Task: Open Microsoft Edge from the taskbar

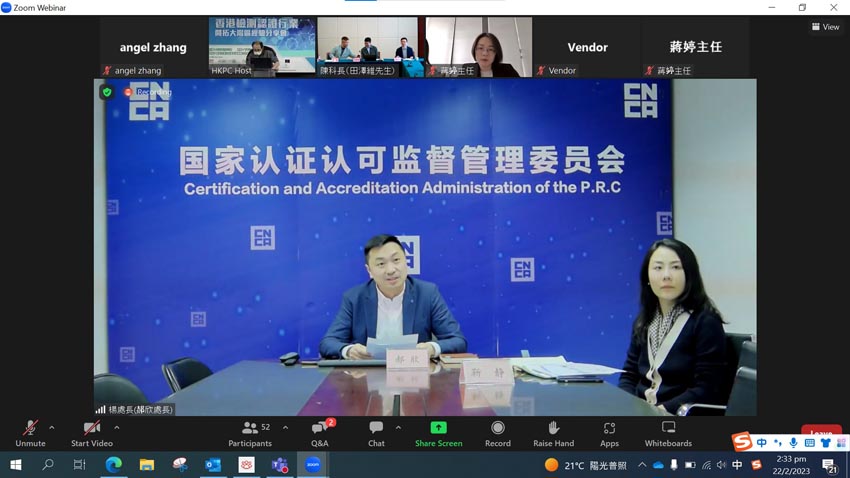Action: pos(113,465)
